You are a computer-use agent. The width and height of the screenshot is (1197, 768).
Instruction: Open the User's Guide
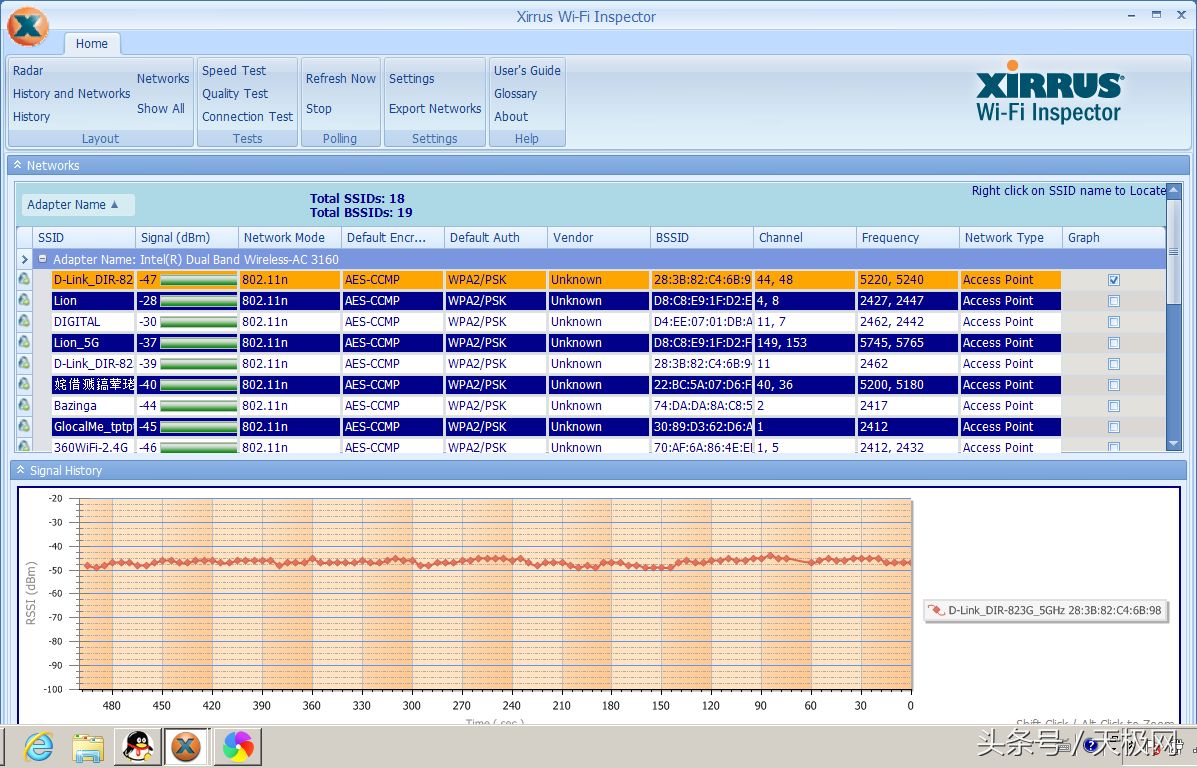tap(527, 70)
